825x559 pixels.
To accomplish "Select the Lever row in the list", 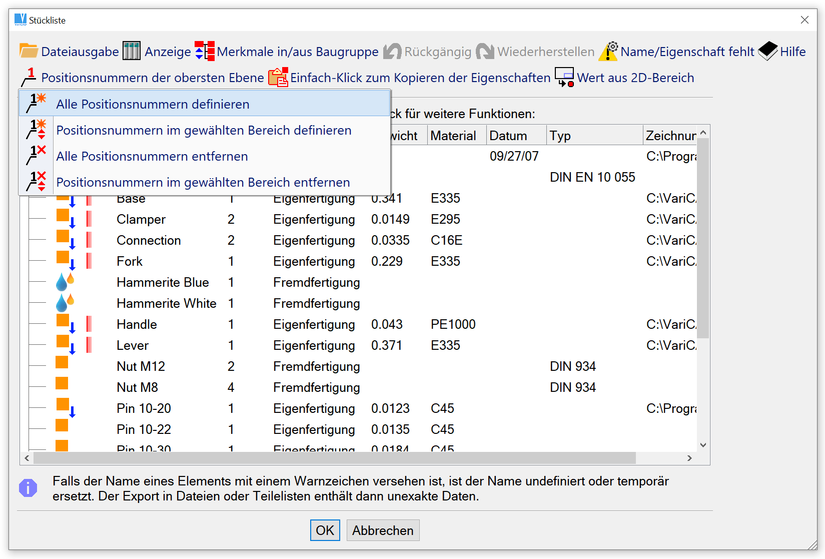I will point(133,345).
